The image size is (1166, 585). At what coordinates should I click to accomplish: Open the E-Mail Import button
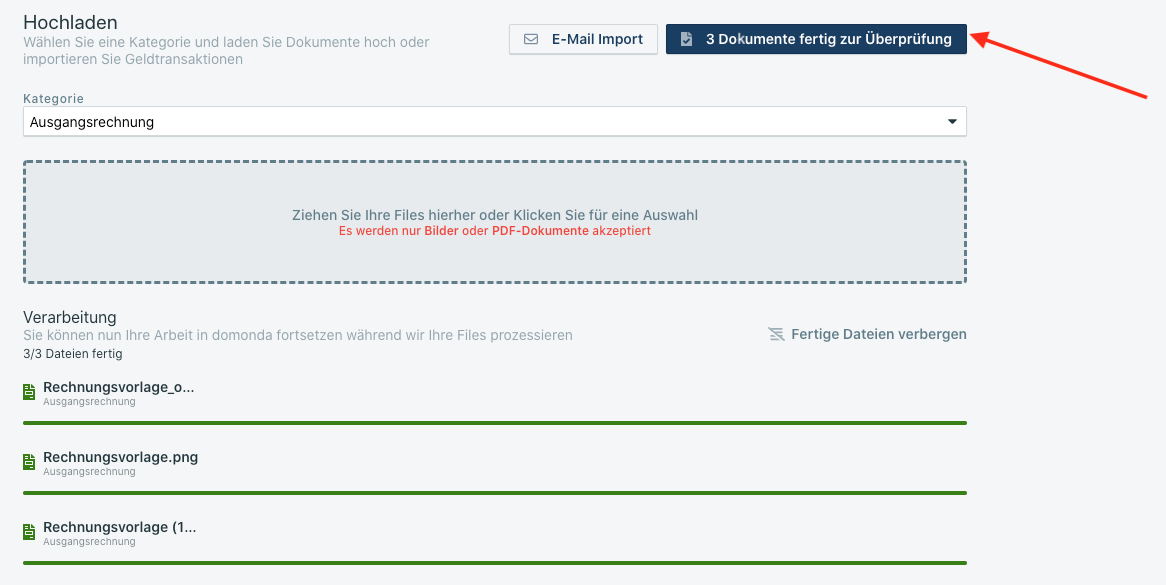pyautogui.click(x=583, y=39)
